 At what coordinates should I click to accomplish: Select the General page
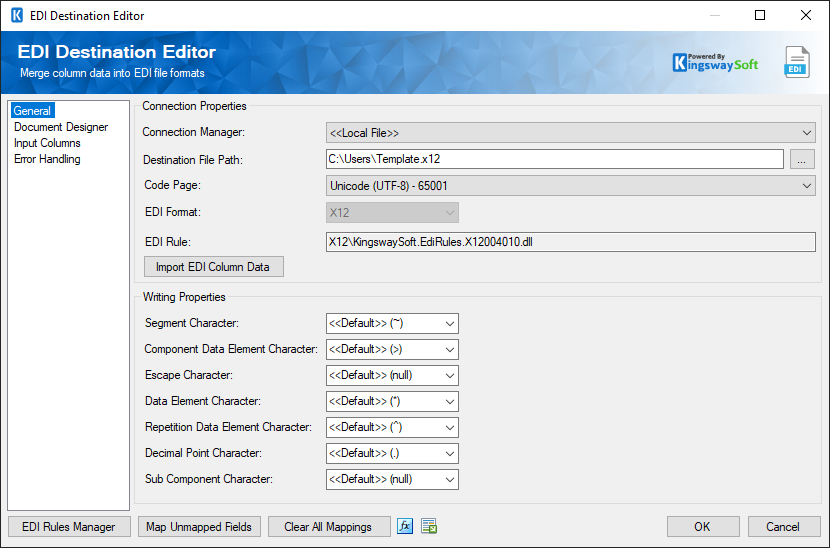point(32,111)
